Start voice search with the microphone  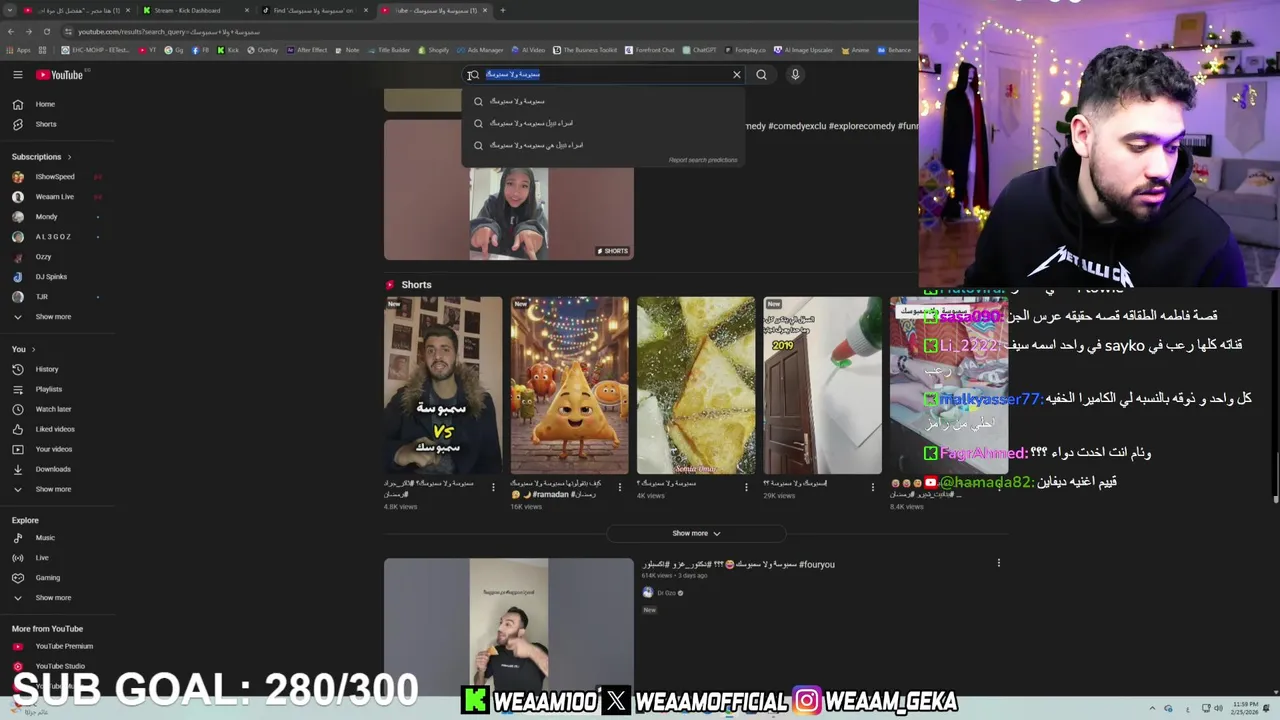pyautogui.click(x=795, y=74)
